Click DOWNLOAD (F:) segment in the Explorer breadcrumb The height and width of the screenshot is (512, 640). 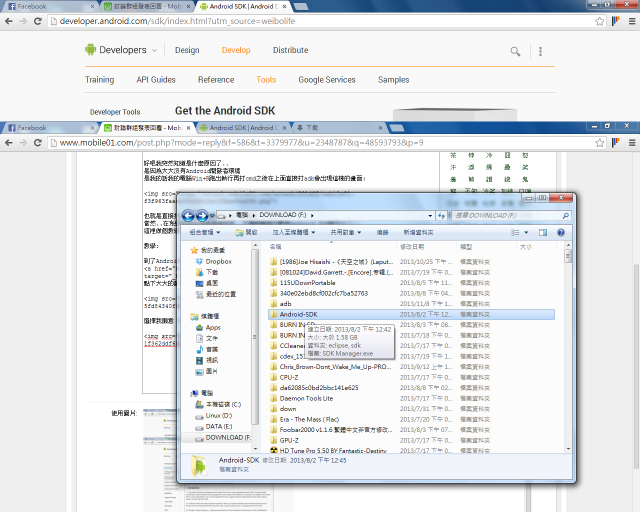pyautogui.click(x=282, y=215)
